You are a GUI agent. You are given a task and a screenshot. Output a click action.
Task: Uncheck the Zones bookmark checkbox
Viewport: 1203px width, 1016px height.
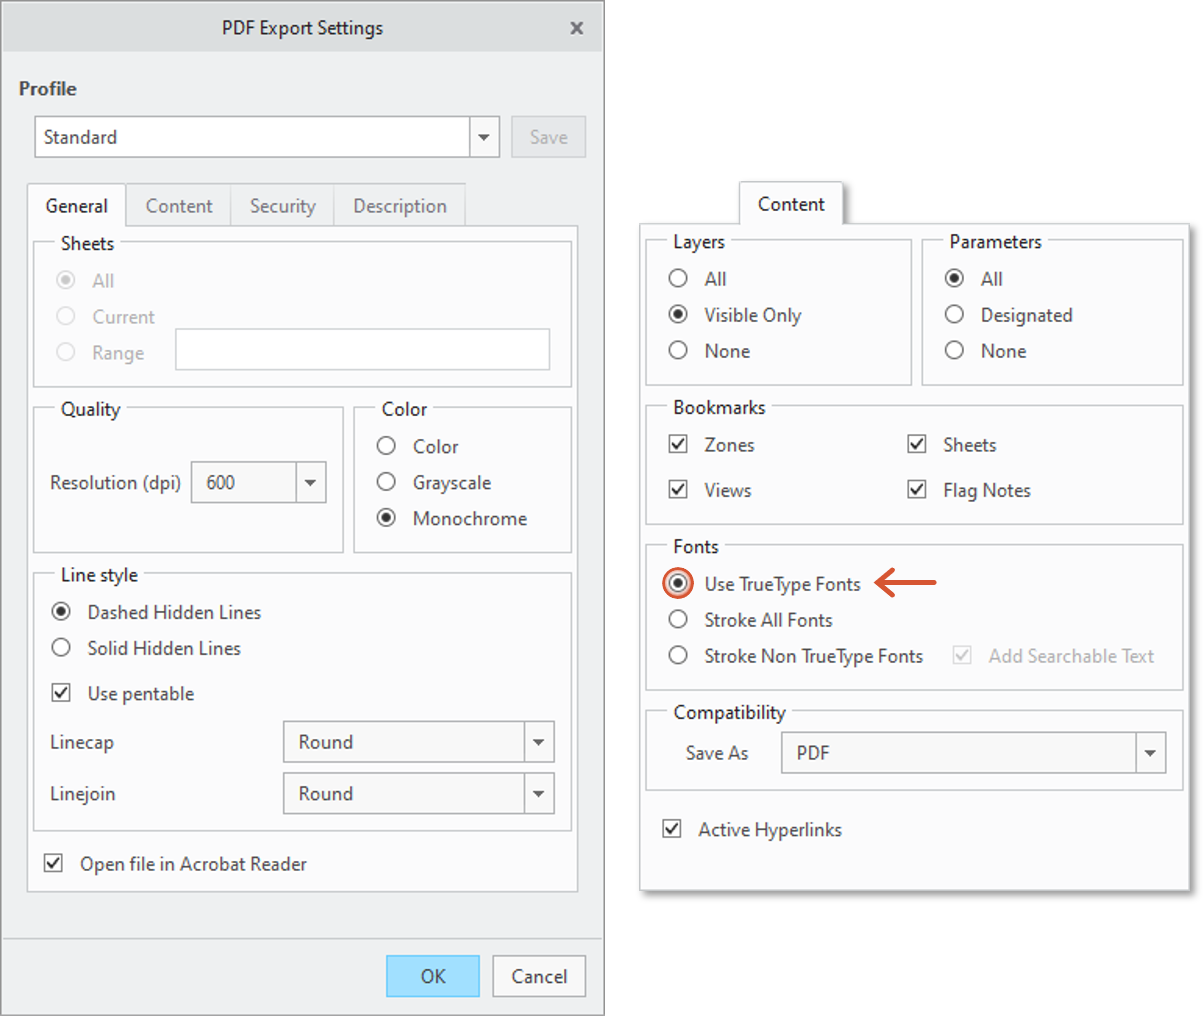(679, 444)
